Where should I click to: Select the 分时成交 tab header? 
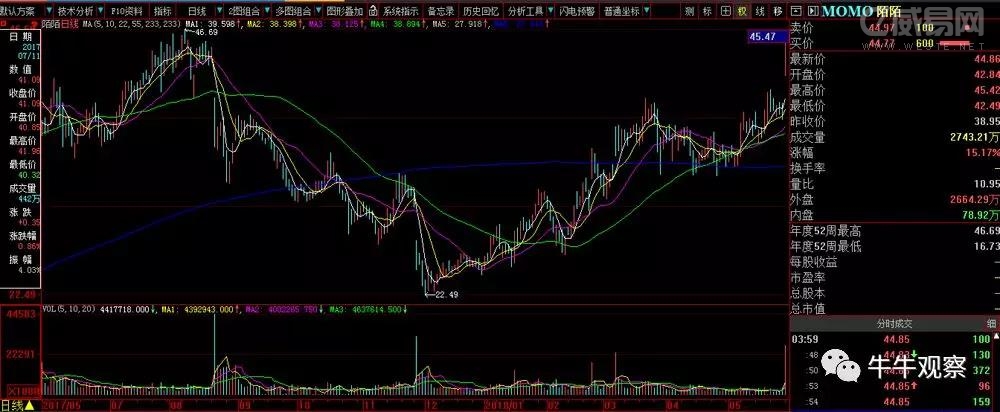point(893,324)
